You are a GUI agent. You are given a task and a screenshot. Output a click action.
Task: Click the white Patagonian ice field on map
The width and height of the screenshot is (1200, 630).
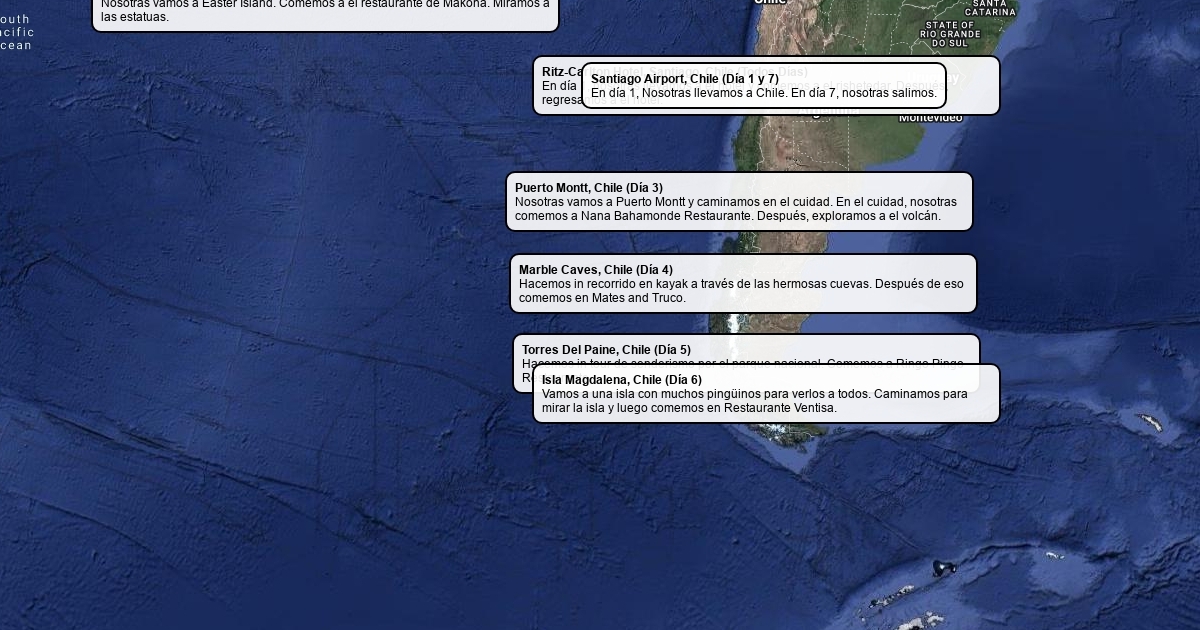pyautogui.click(x=737, y=323)
